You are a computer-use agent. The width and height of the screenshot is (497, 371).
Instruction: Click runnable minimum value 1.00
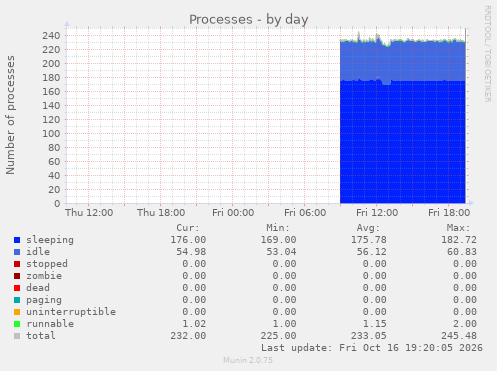tap(284, 324)
